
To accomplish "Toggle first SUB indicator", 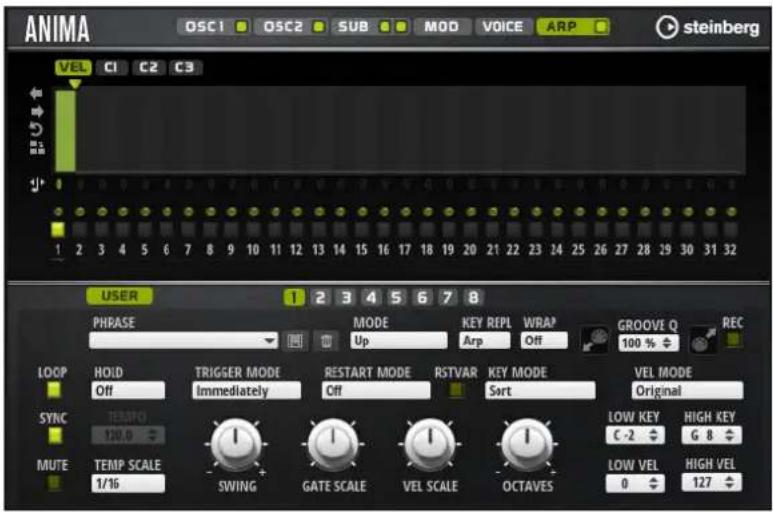I will 385,27.
